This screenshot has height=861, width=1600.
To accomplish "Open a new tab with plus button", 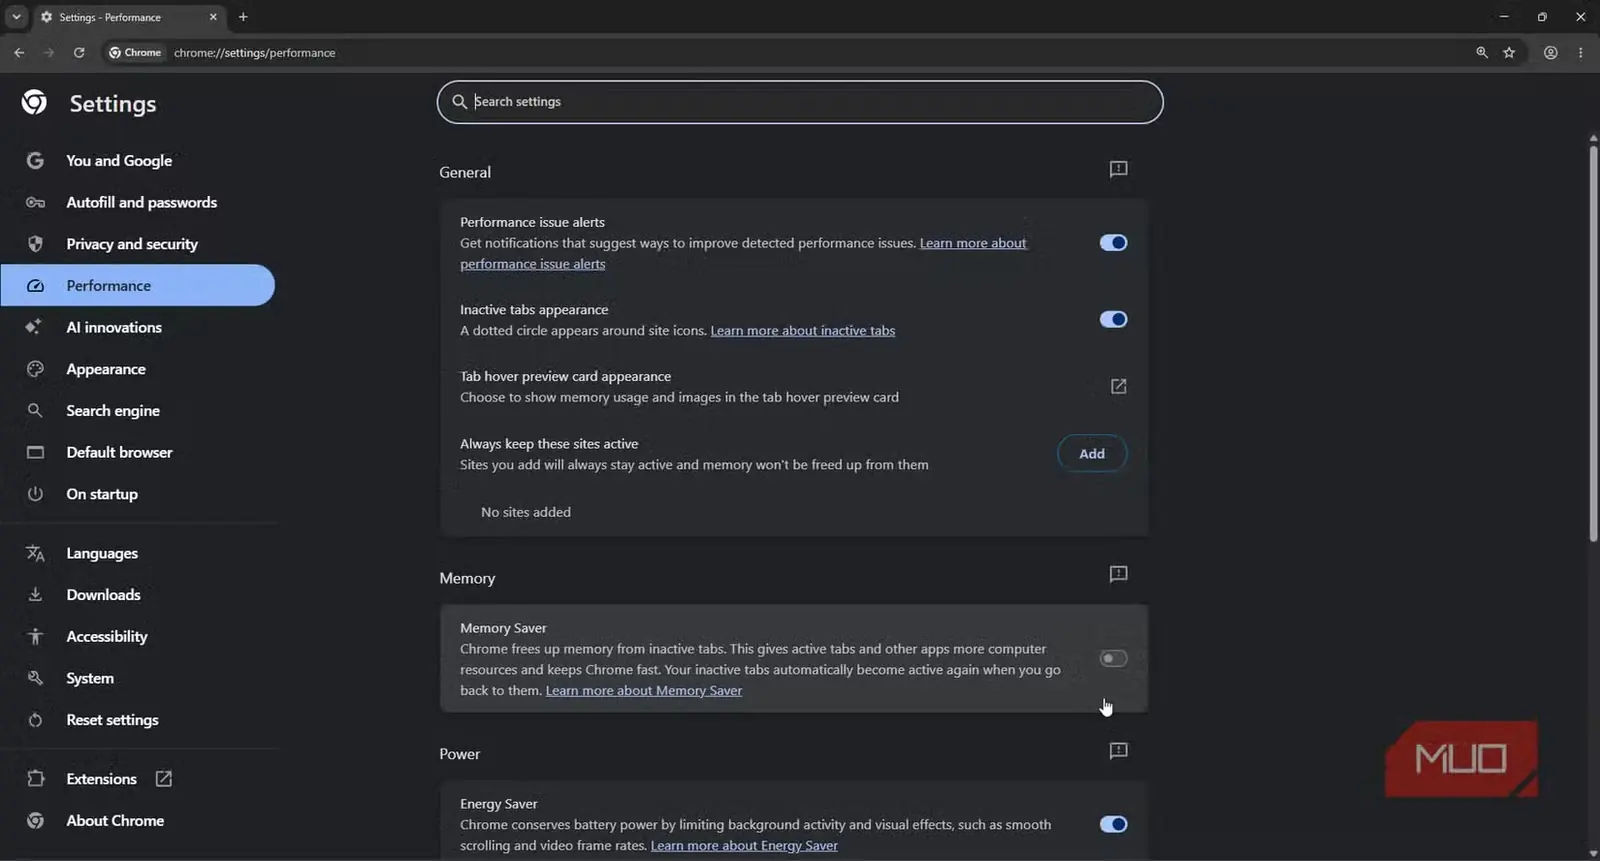I will pyautogui.click(x=243, y=17).
